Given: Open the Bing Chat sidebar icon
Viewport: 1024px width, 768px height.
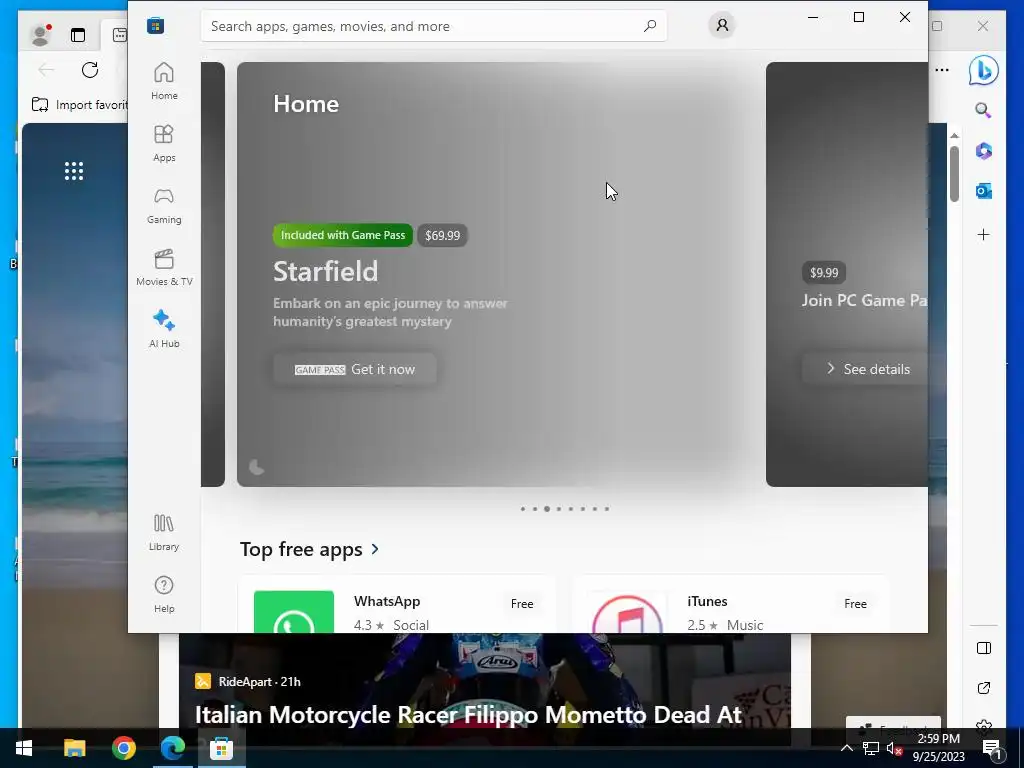Looking at the screenshot, I should pos(984,70).
